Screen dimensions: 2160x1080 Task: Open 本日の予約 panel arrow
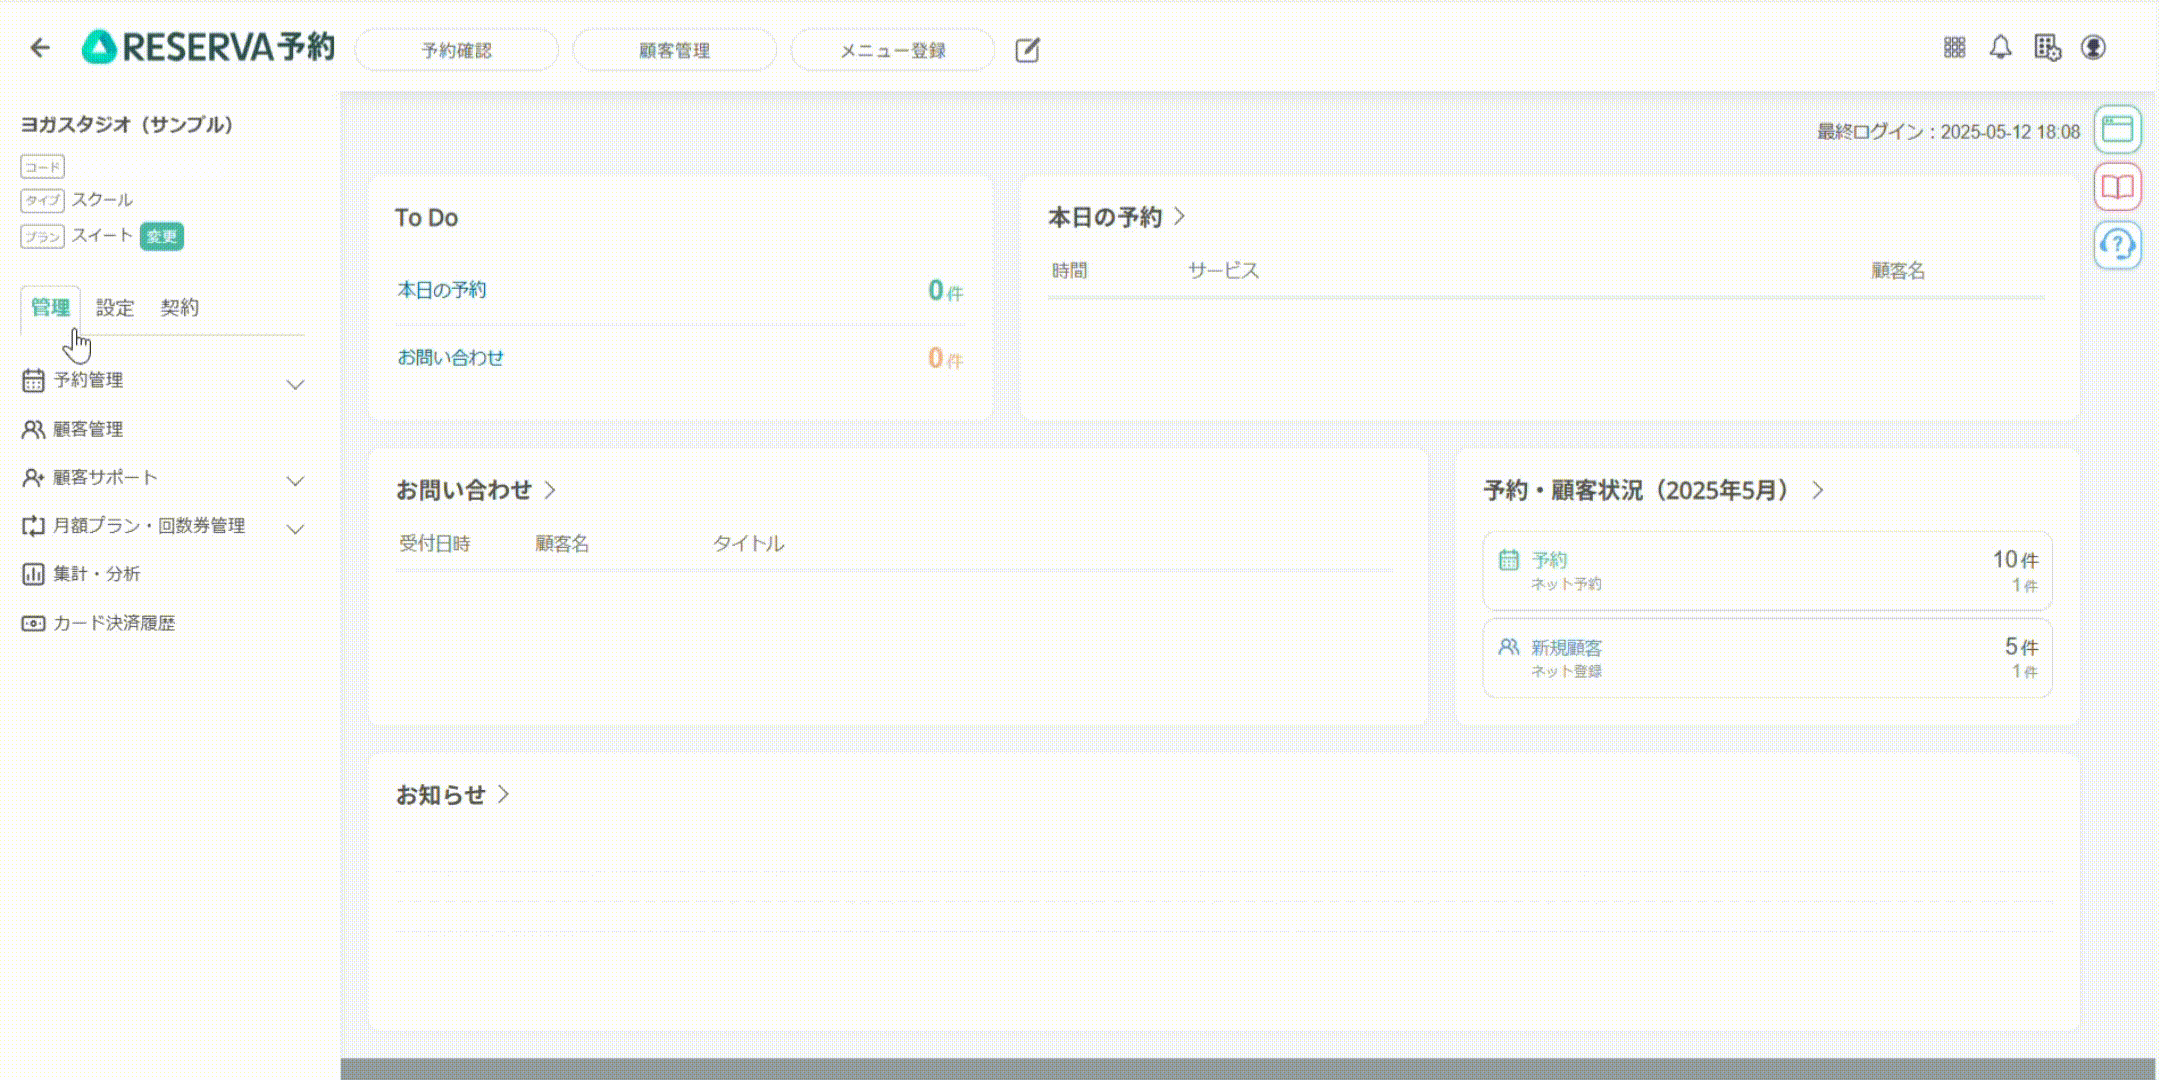pyautogui.click(x=1180, y=216)
